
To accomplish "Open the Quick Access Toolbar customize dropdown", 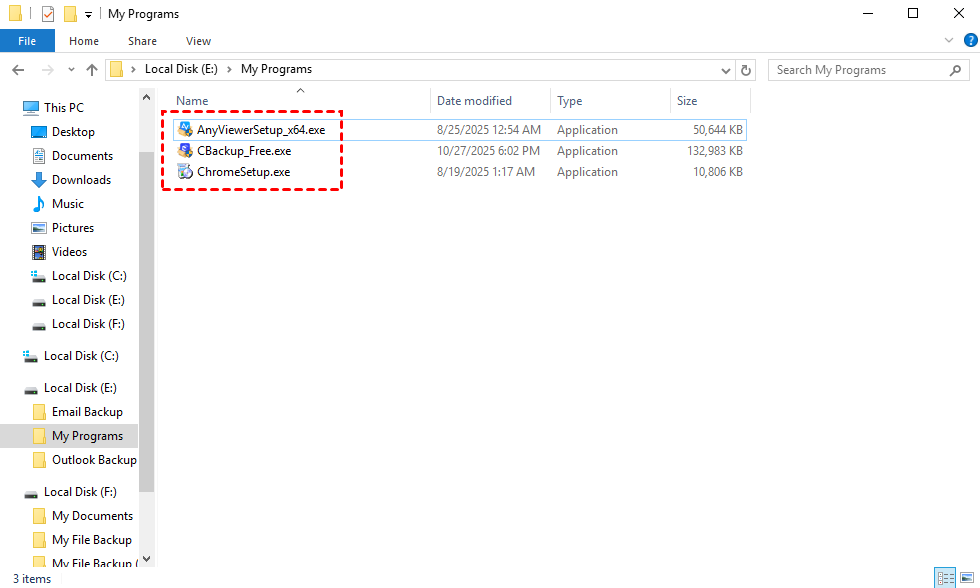I will point(88,14).
